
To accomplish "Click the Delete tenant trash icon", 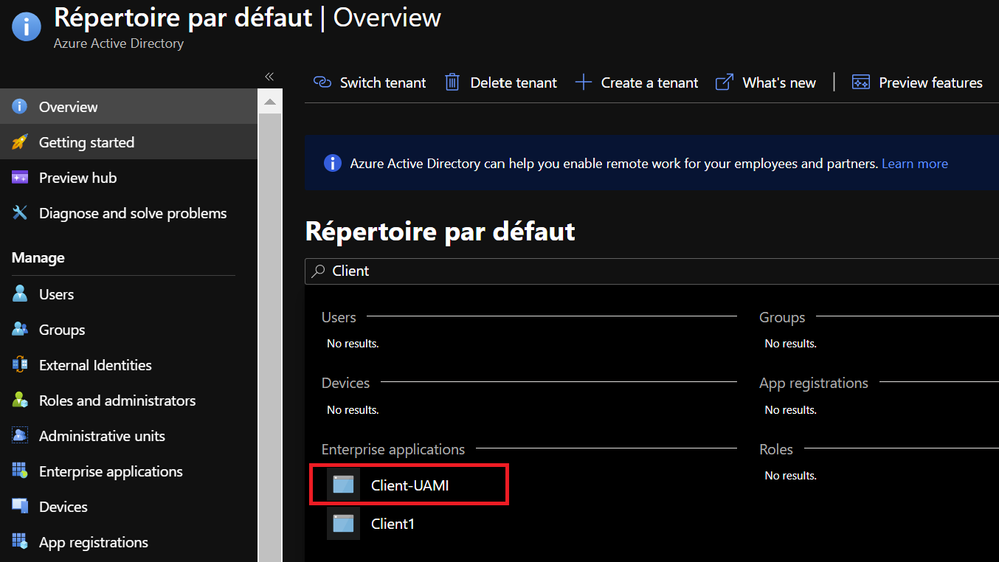I will point(452,82).
